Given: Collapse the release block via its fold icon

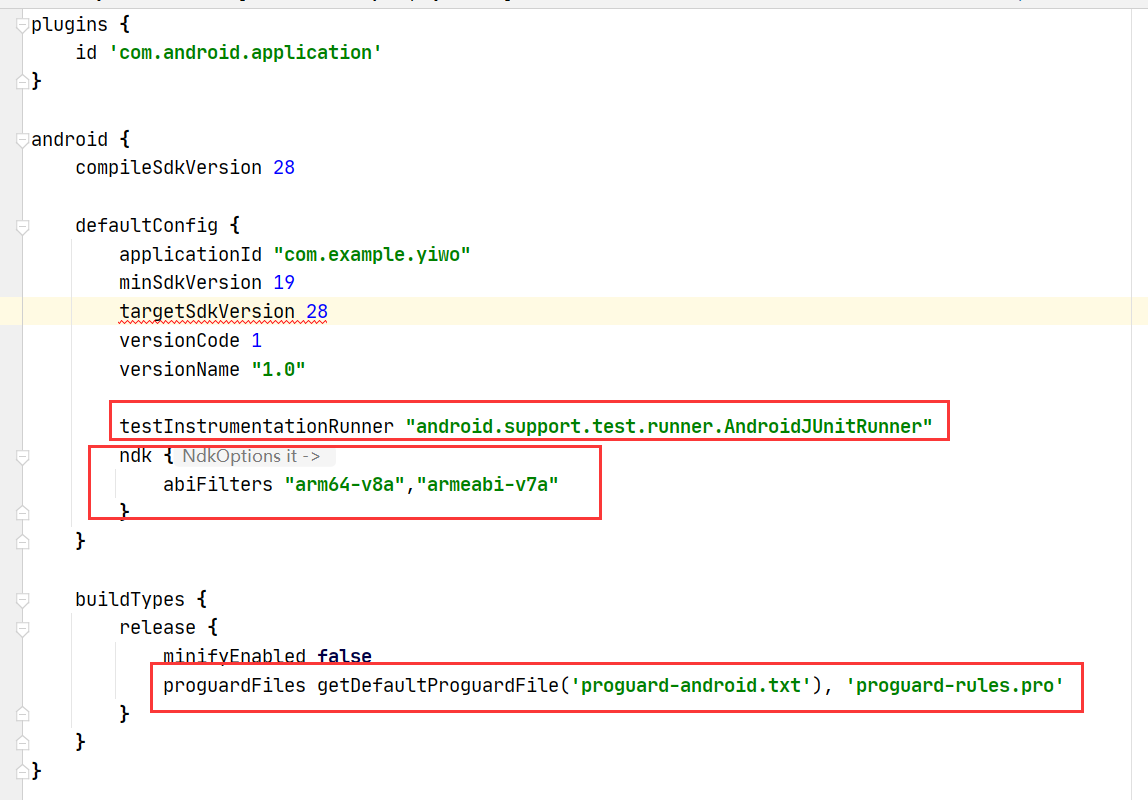Looking at the screenshot, I should [x=20, y=627].
